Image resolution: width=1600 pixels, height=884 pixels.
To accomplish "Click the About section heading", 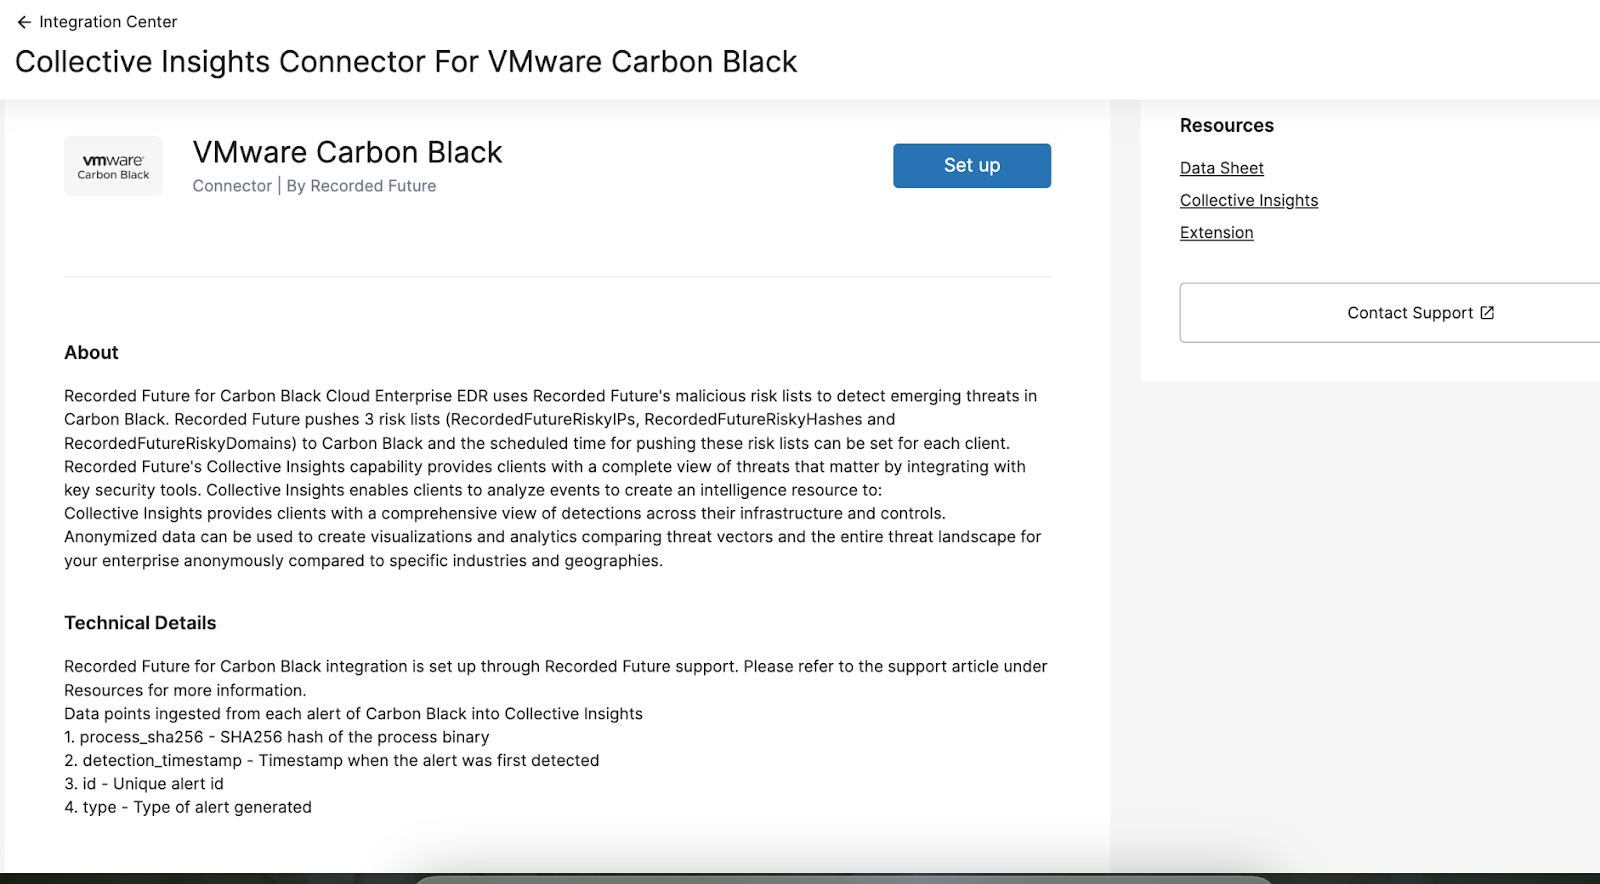I will coord(91,353).
